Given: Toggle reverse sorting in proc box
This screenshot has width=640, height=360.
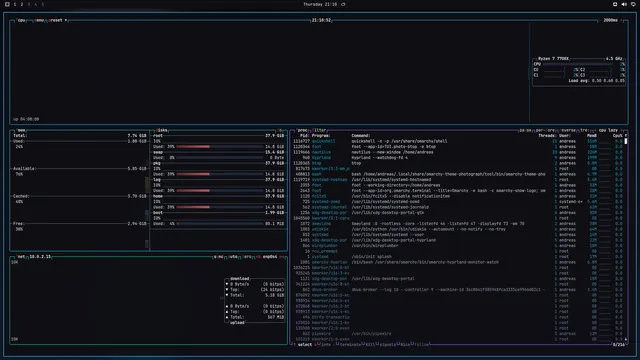Looking at the screenshot, I should point(567,130).
